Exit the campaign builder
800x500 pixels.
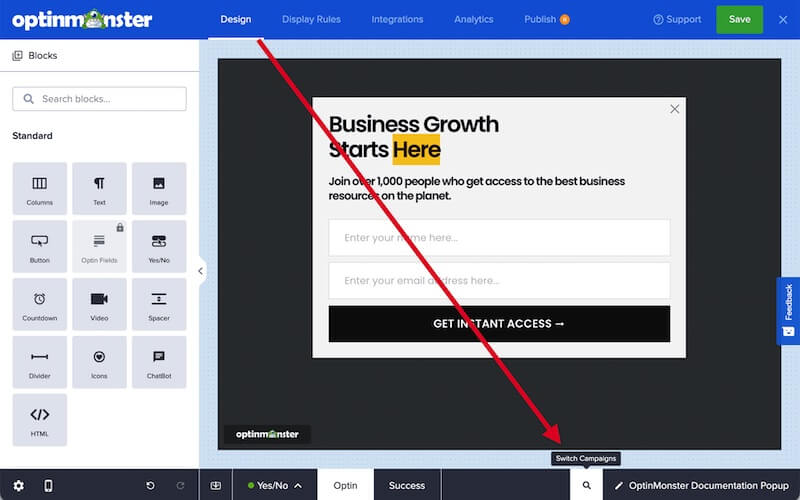(783, 19)
